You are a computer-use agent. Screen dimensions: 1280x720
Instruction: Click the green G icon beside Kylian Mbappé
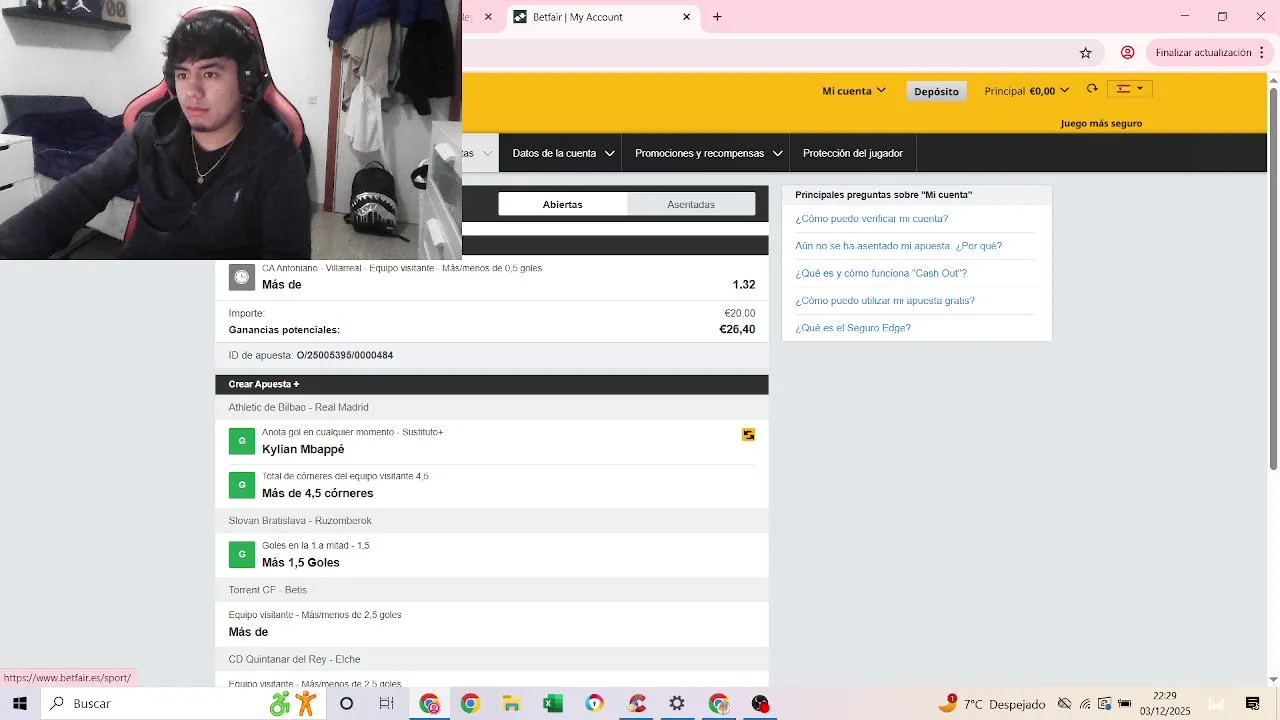[241, 441]
